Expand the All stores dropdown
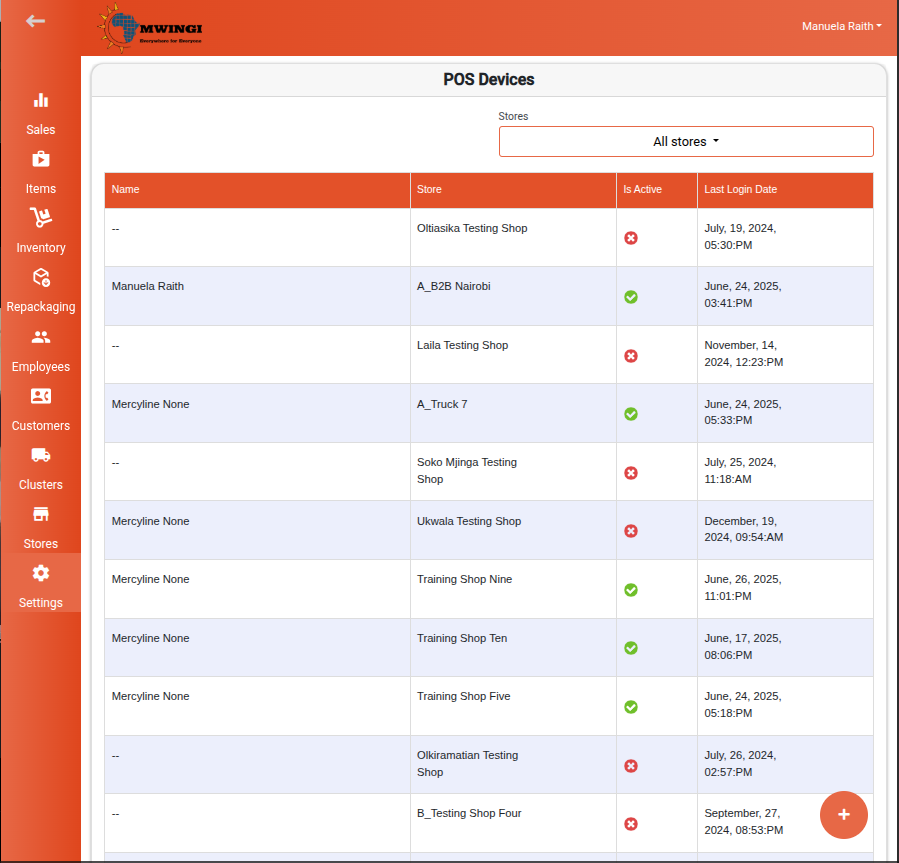 coord(686,142)
